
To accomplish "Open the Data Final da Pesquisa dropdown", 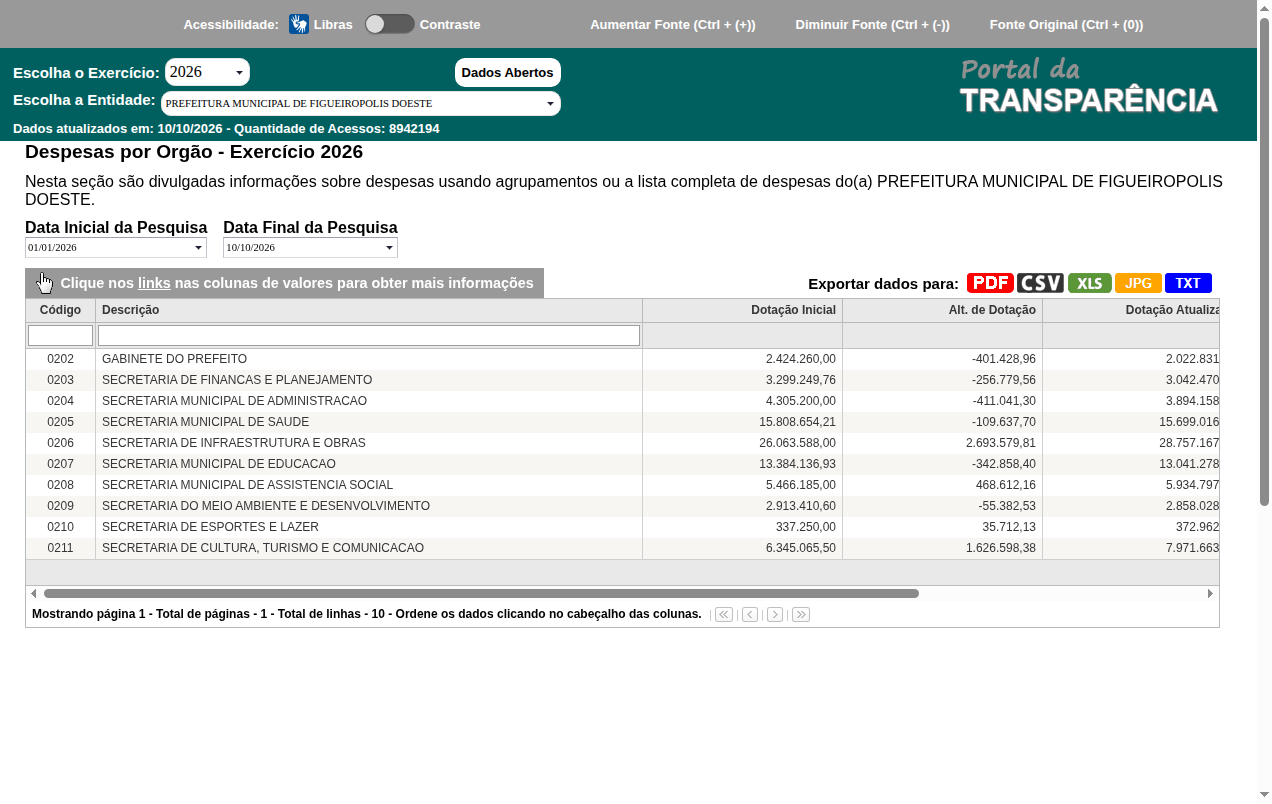I will click(310, 247).
